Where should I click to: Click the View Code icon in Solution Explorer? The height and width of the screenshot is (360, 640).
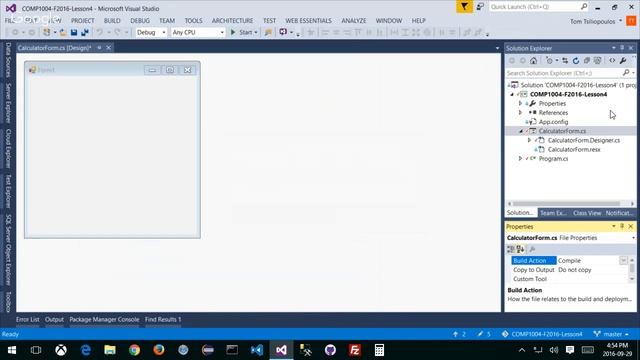(x=612, y=61)
